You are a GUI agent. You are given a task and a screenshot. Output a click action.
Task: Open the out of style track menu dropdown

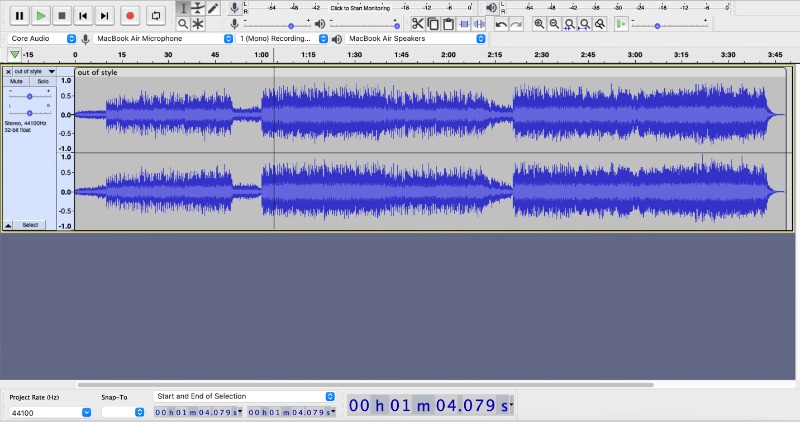point(35,72)
